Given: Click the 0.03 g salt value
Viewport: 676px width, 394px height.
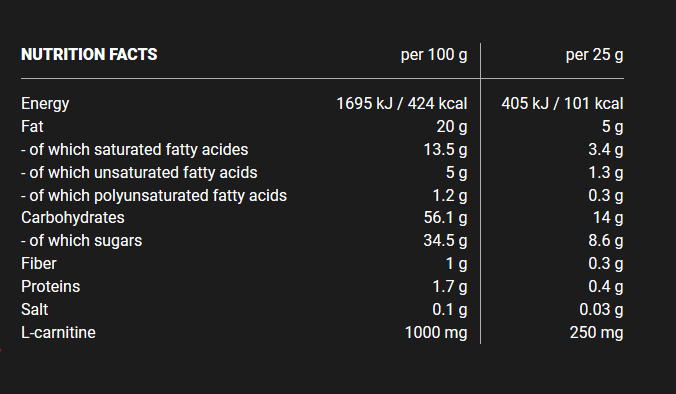Looking at the screenshot, I should [x=601, y=310].
